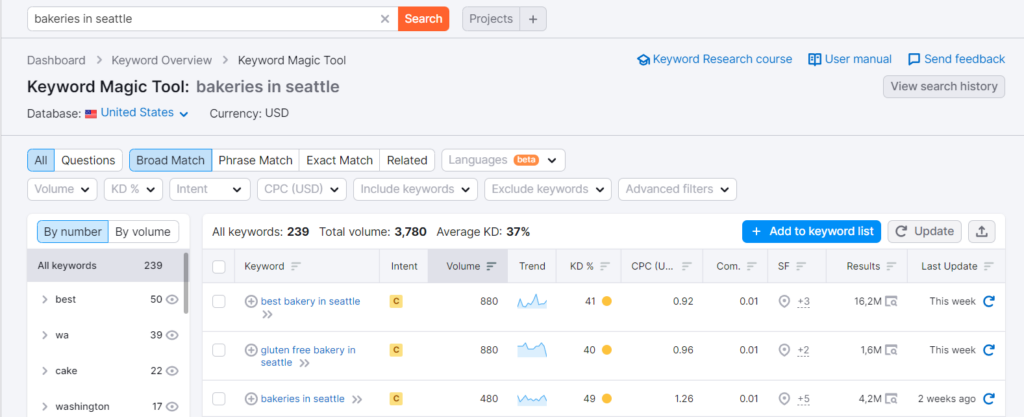The width and height of the screenshot is (1024, 417).
Task: Toggle eye icon for the 'best' group
Action: pos(172,300)
